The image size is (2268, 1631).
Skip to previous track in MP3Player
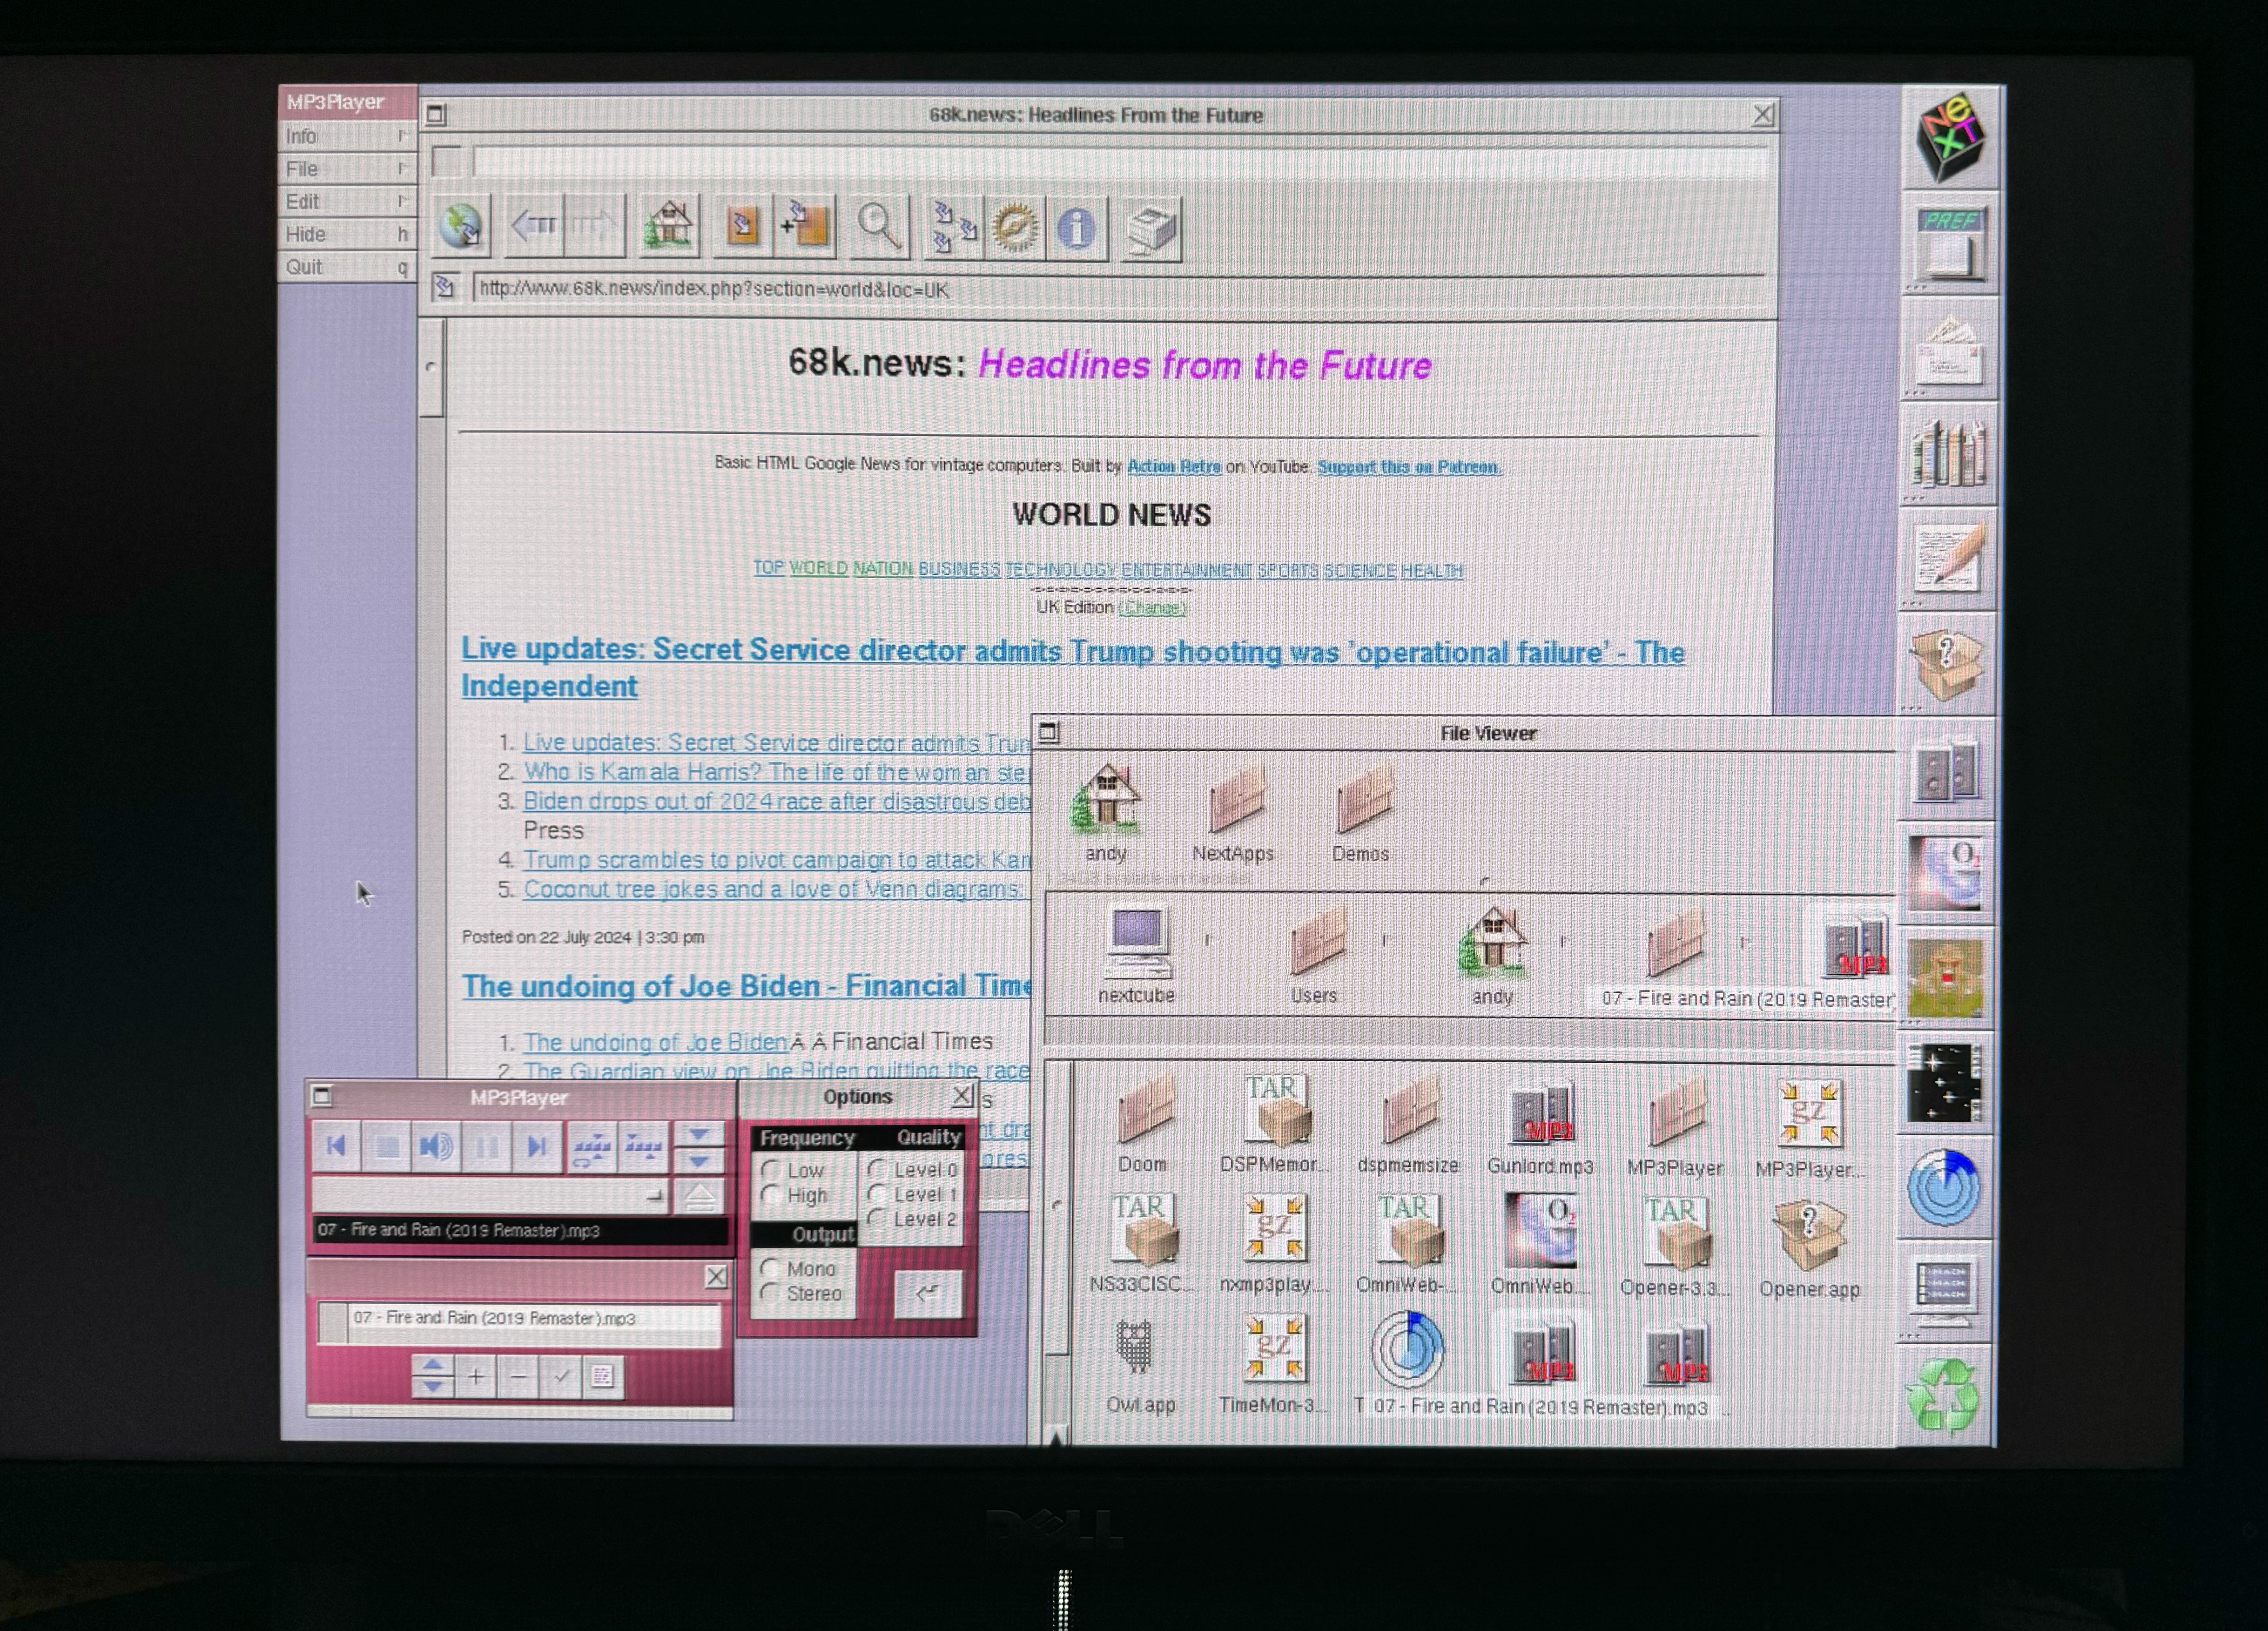pos(336,1146)
